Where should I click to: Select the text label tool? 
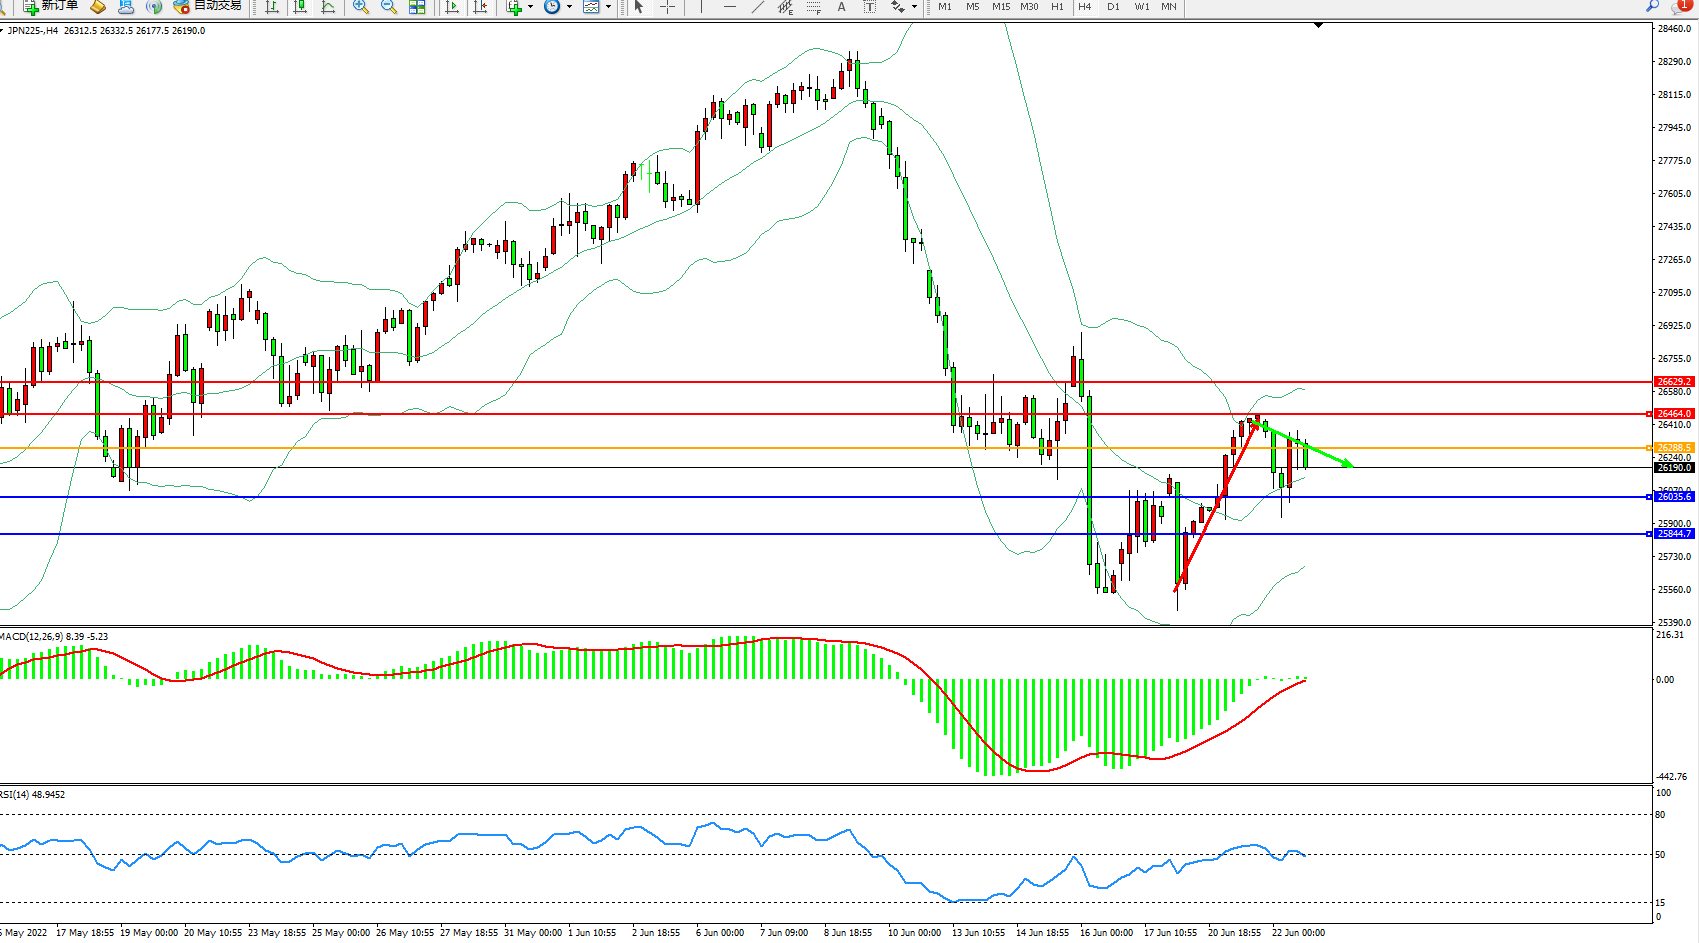(869, 7)
